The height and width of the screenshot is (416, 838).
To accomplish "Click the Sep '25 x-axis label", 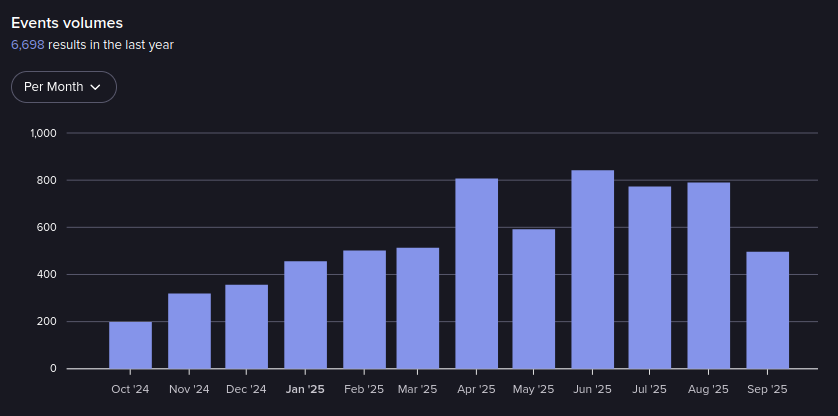I will point(767,389).
